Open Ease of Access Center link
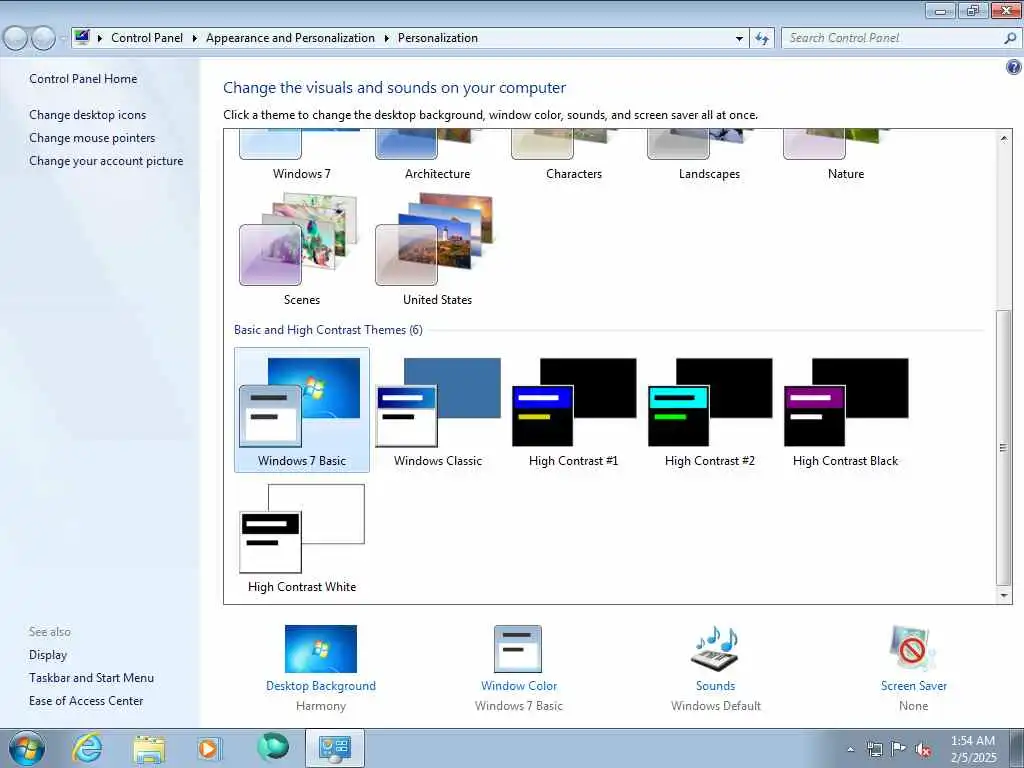Image resolution: width=1024 pixels, height=768 pixels. tap(86, 701)
